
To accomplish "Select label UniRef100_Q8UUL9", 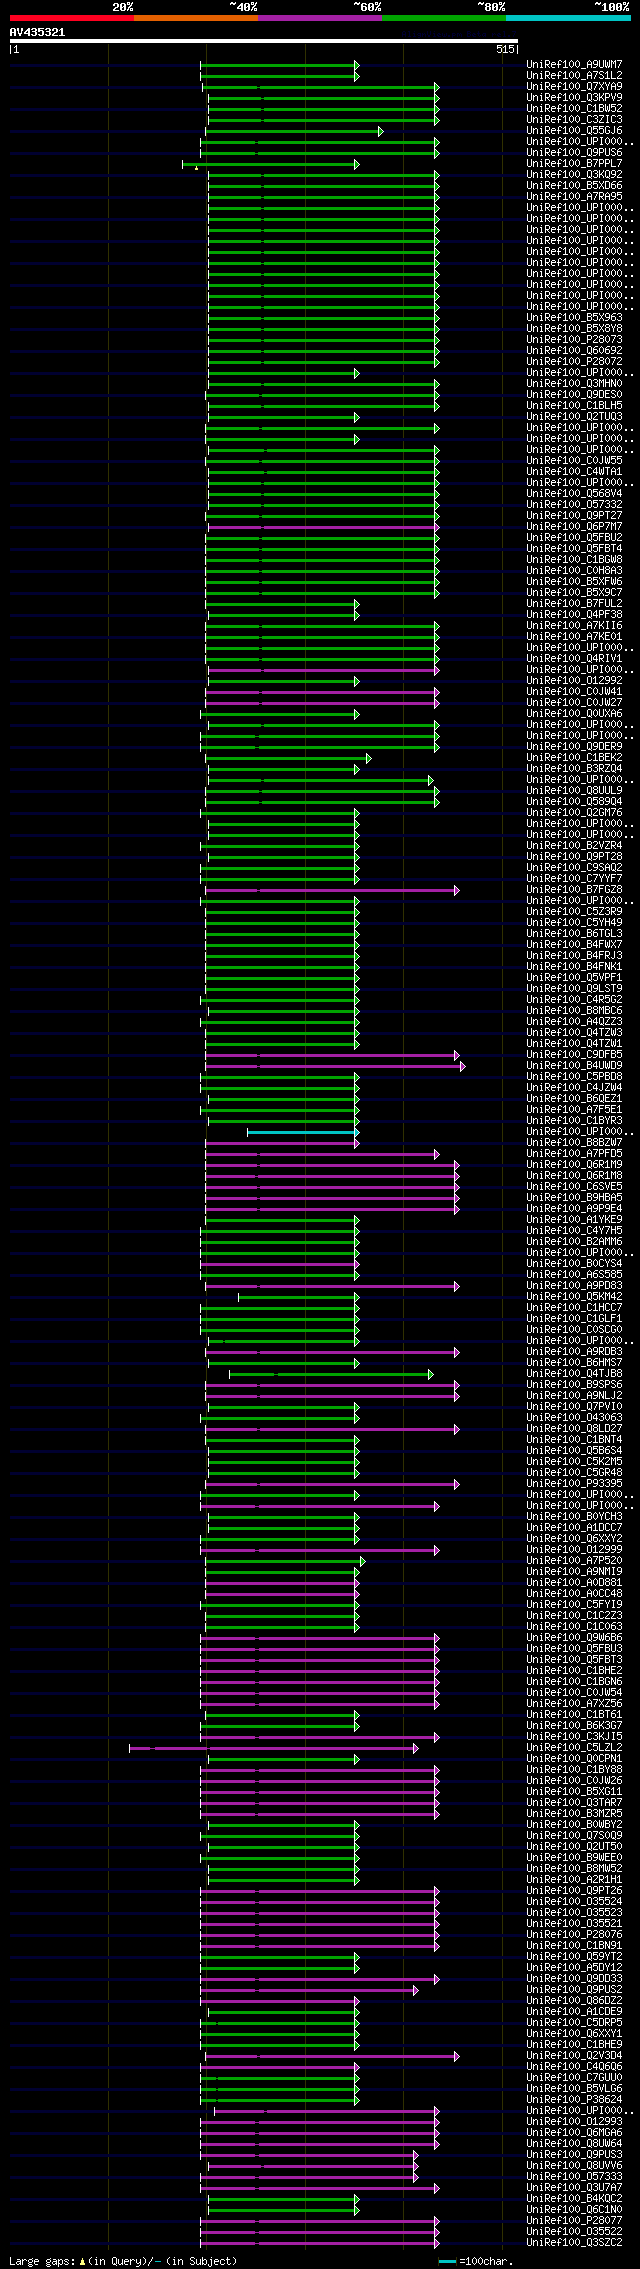I will 574,791.
